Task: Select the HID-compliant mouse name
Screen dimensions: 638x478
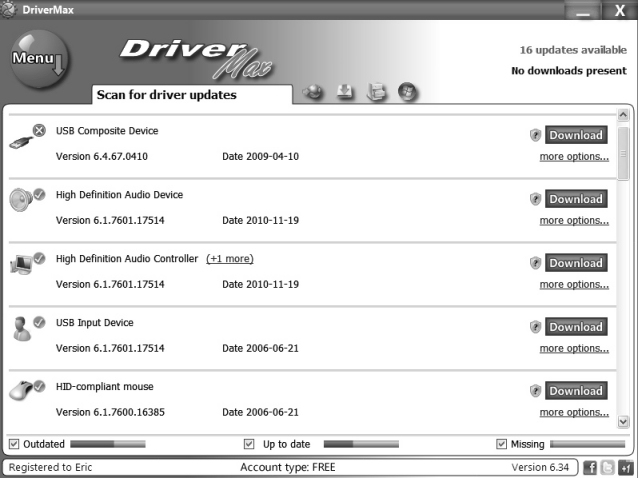Action: pyautogui.click(x=105, y=386)
